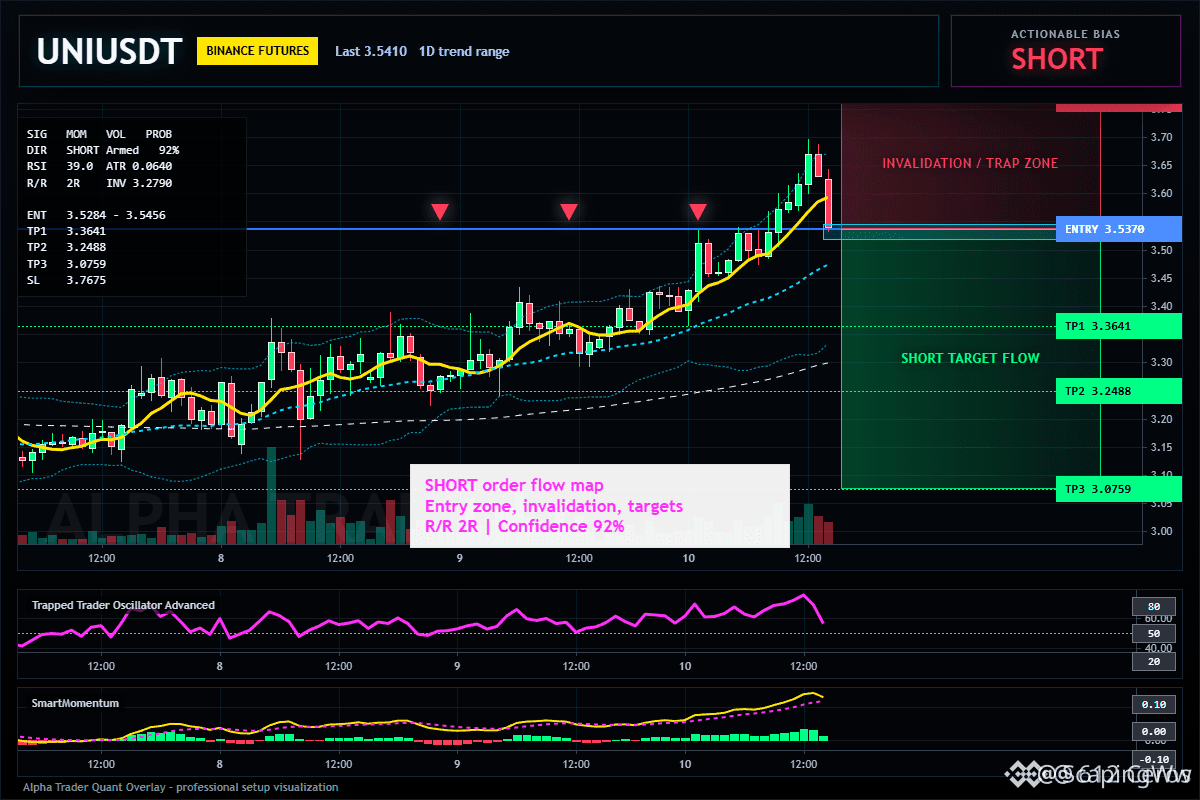Select the UNIUSDT symbol title
The image size is (1200, 800).
(x=109, y=51)
